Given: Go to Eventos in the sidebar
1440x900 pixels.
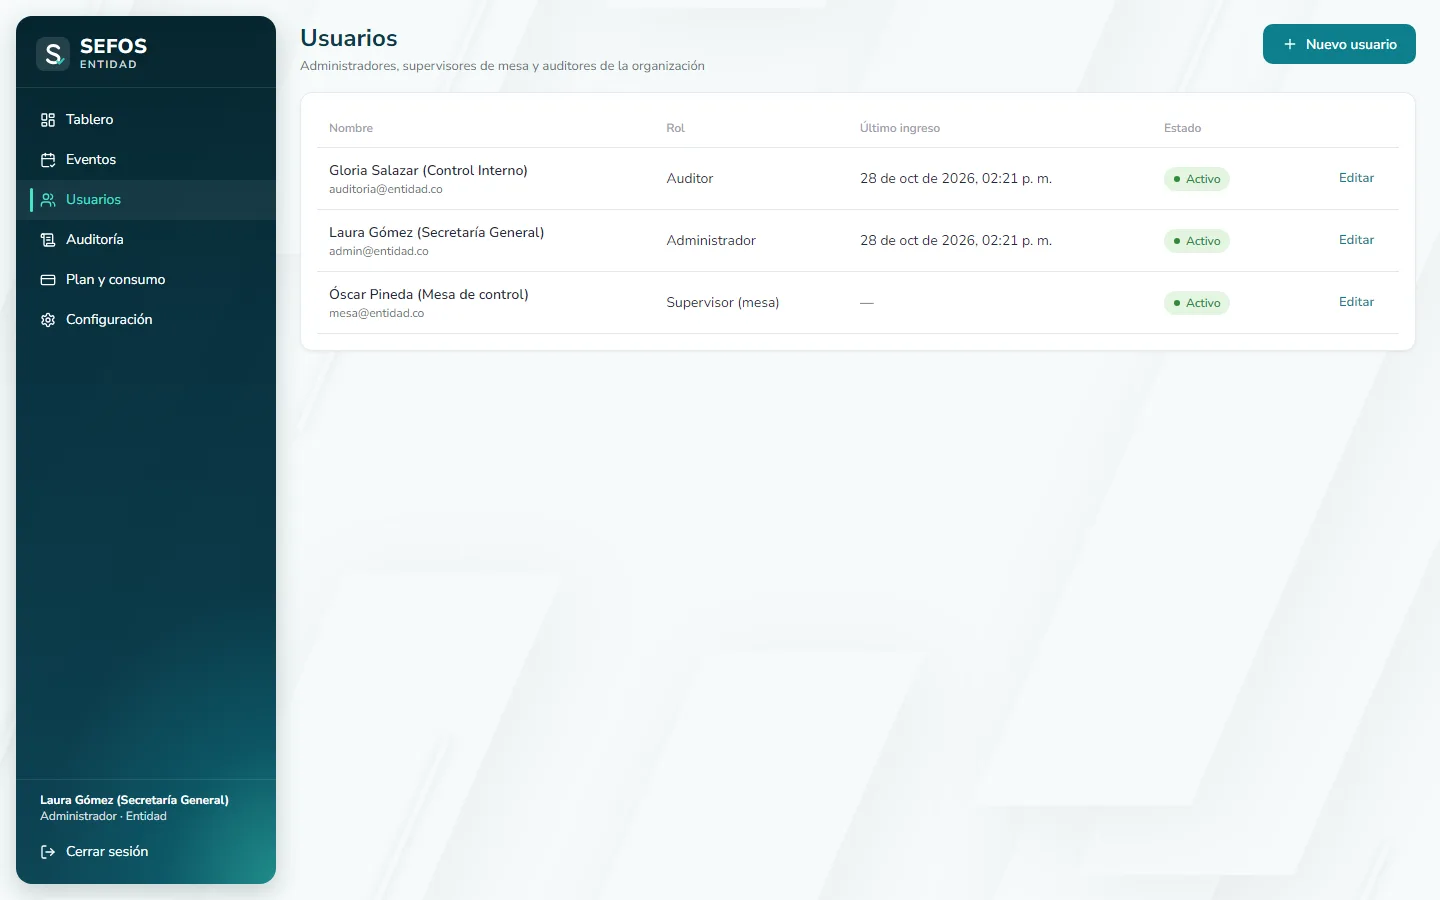Looking at the screenshot, I should (x=146, y=160).
